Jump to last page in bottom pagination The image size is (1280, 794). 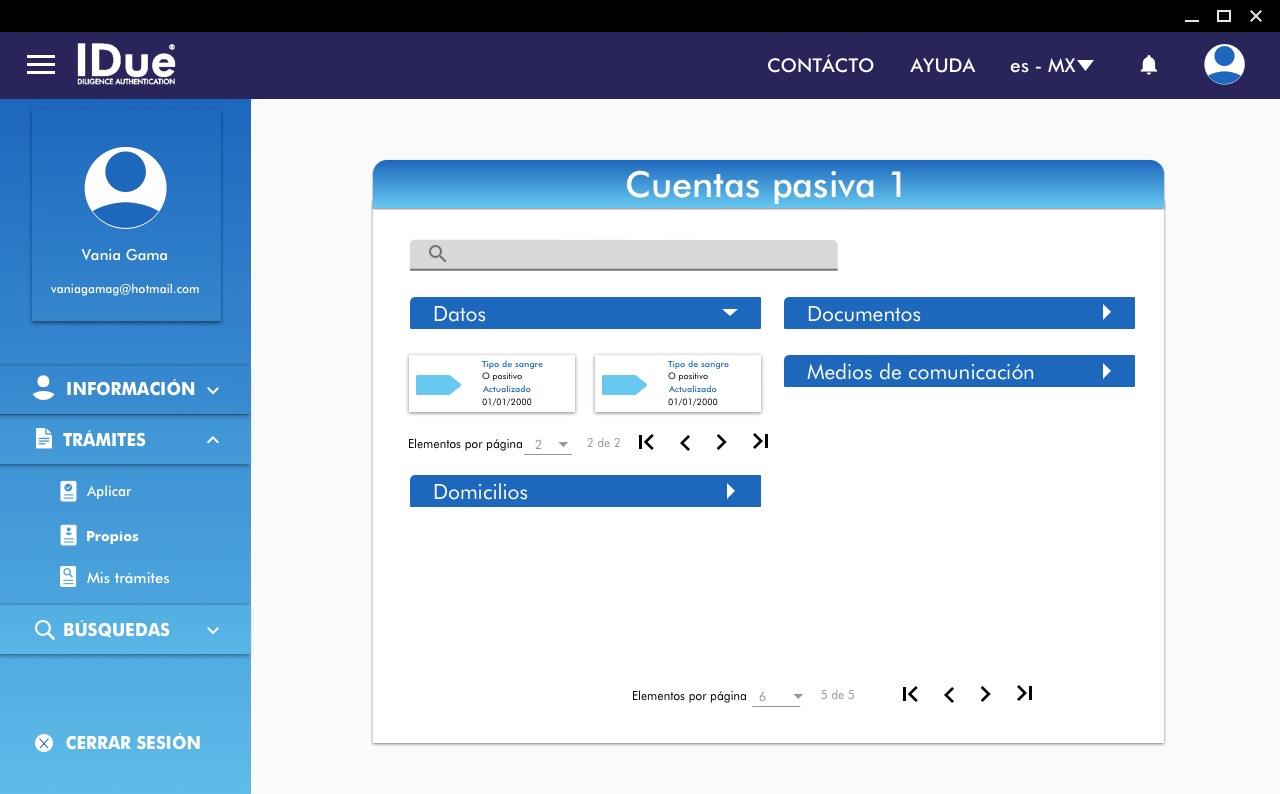(1024, 694)
